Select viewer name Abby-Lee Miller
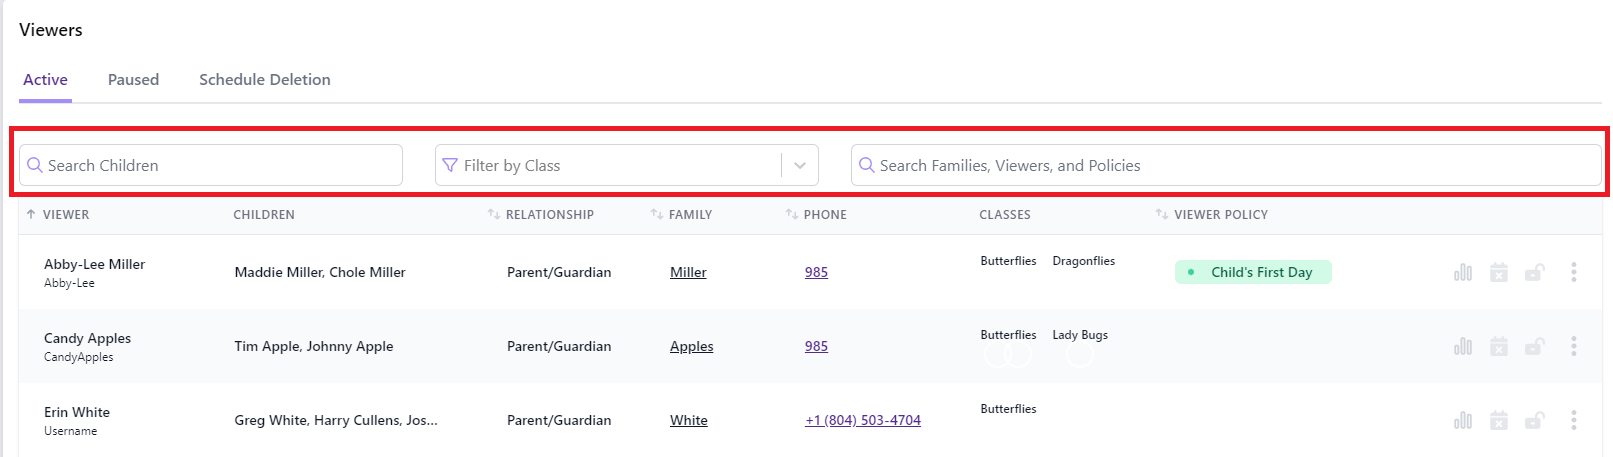Viewport: 1613px width, 457px height. tap(95, 264)
